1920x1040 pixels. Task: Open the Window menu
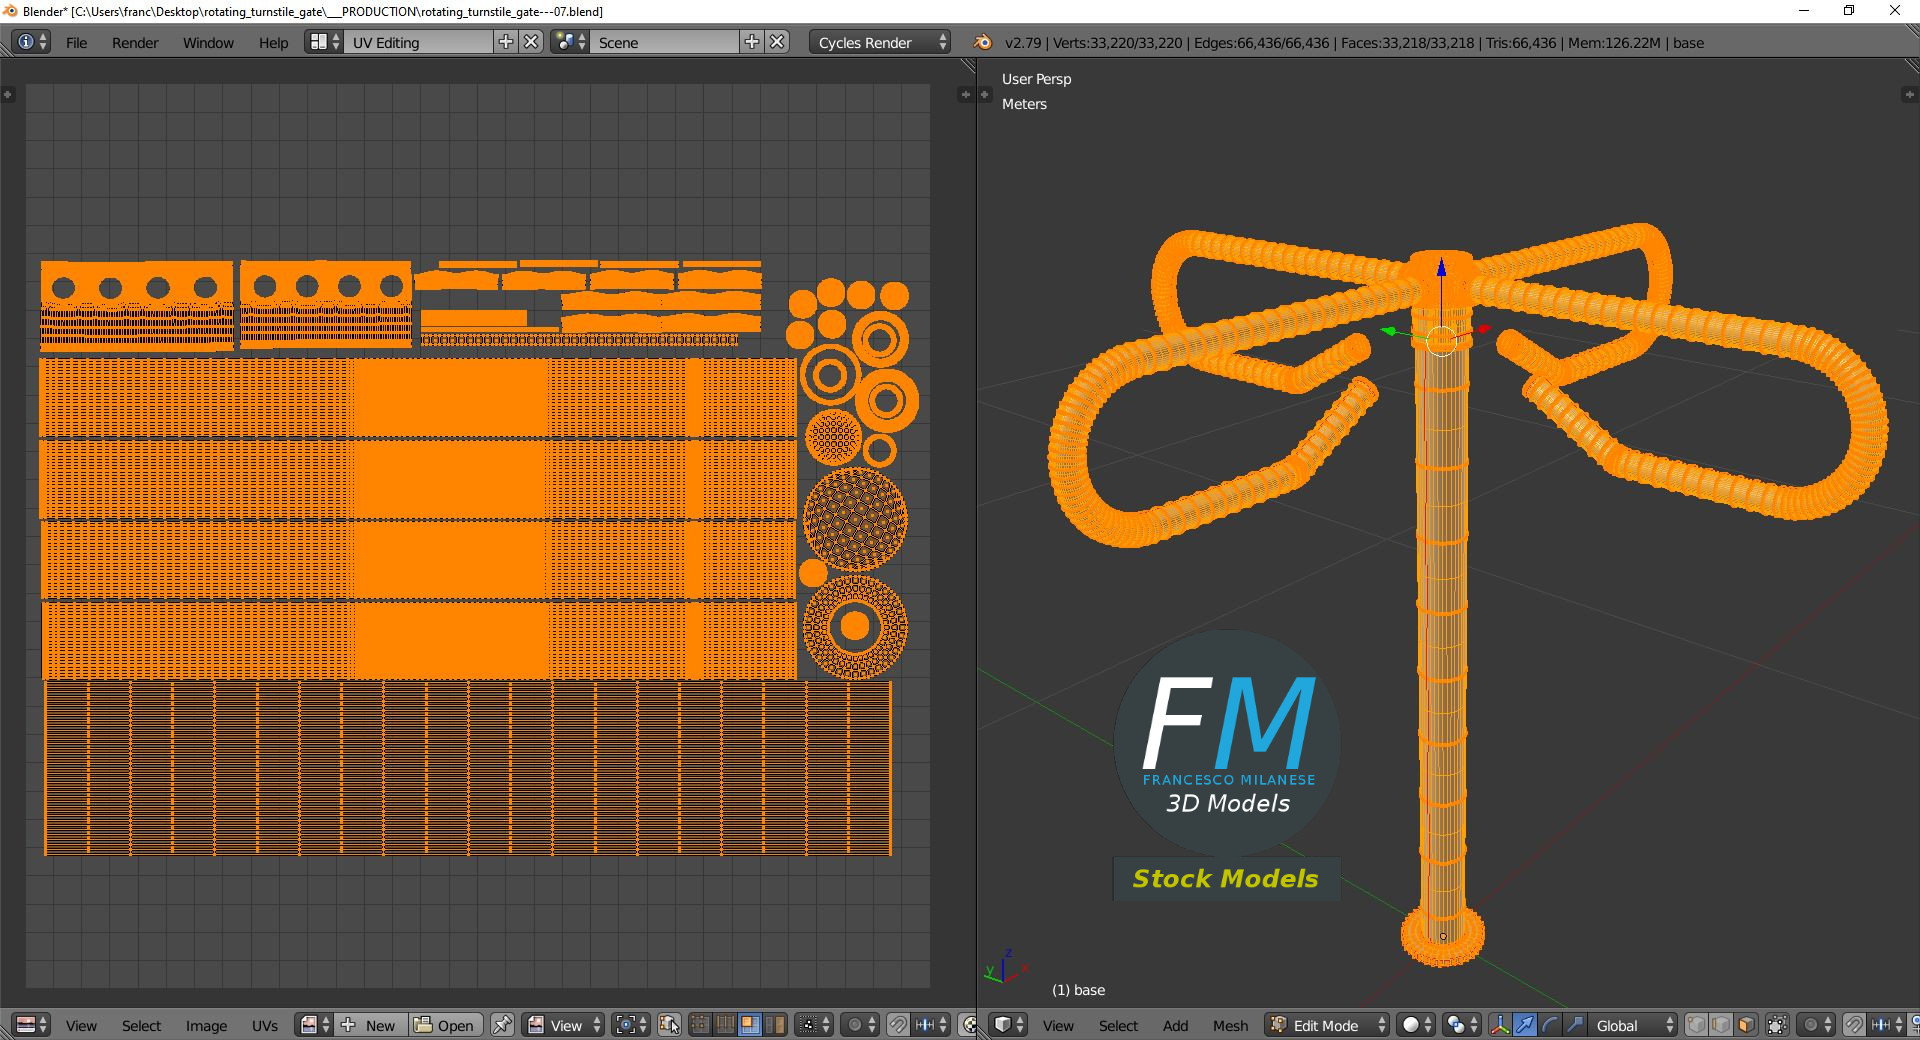208,42
